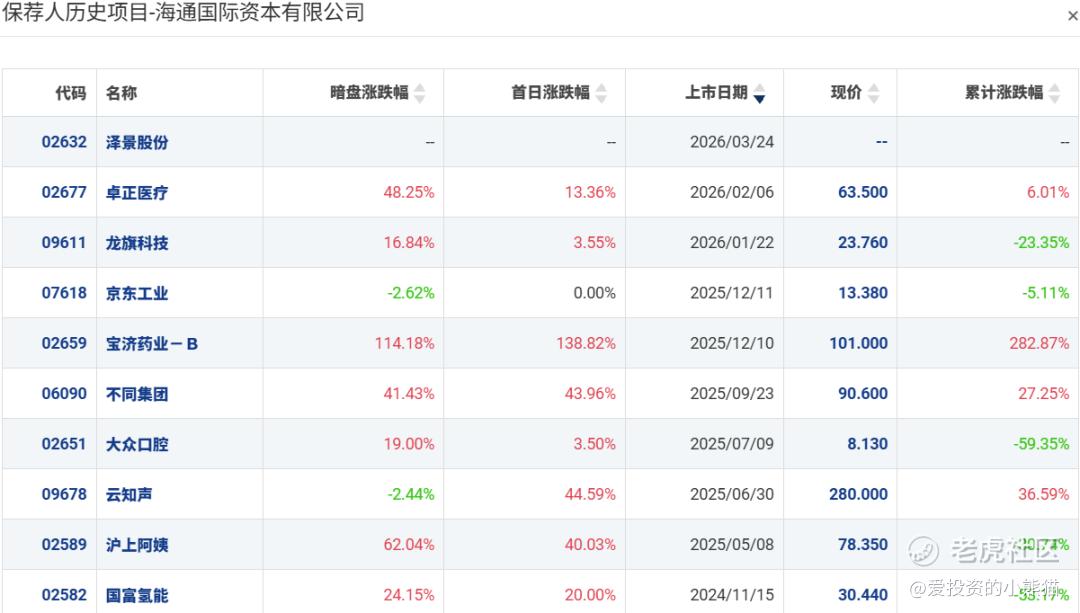
Task: Click cumulative change -23.35%
Action: [x=1041, y=242]
